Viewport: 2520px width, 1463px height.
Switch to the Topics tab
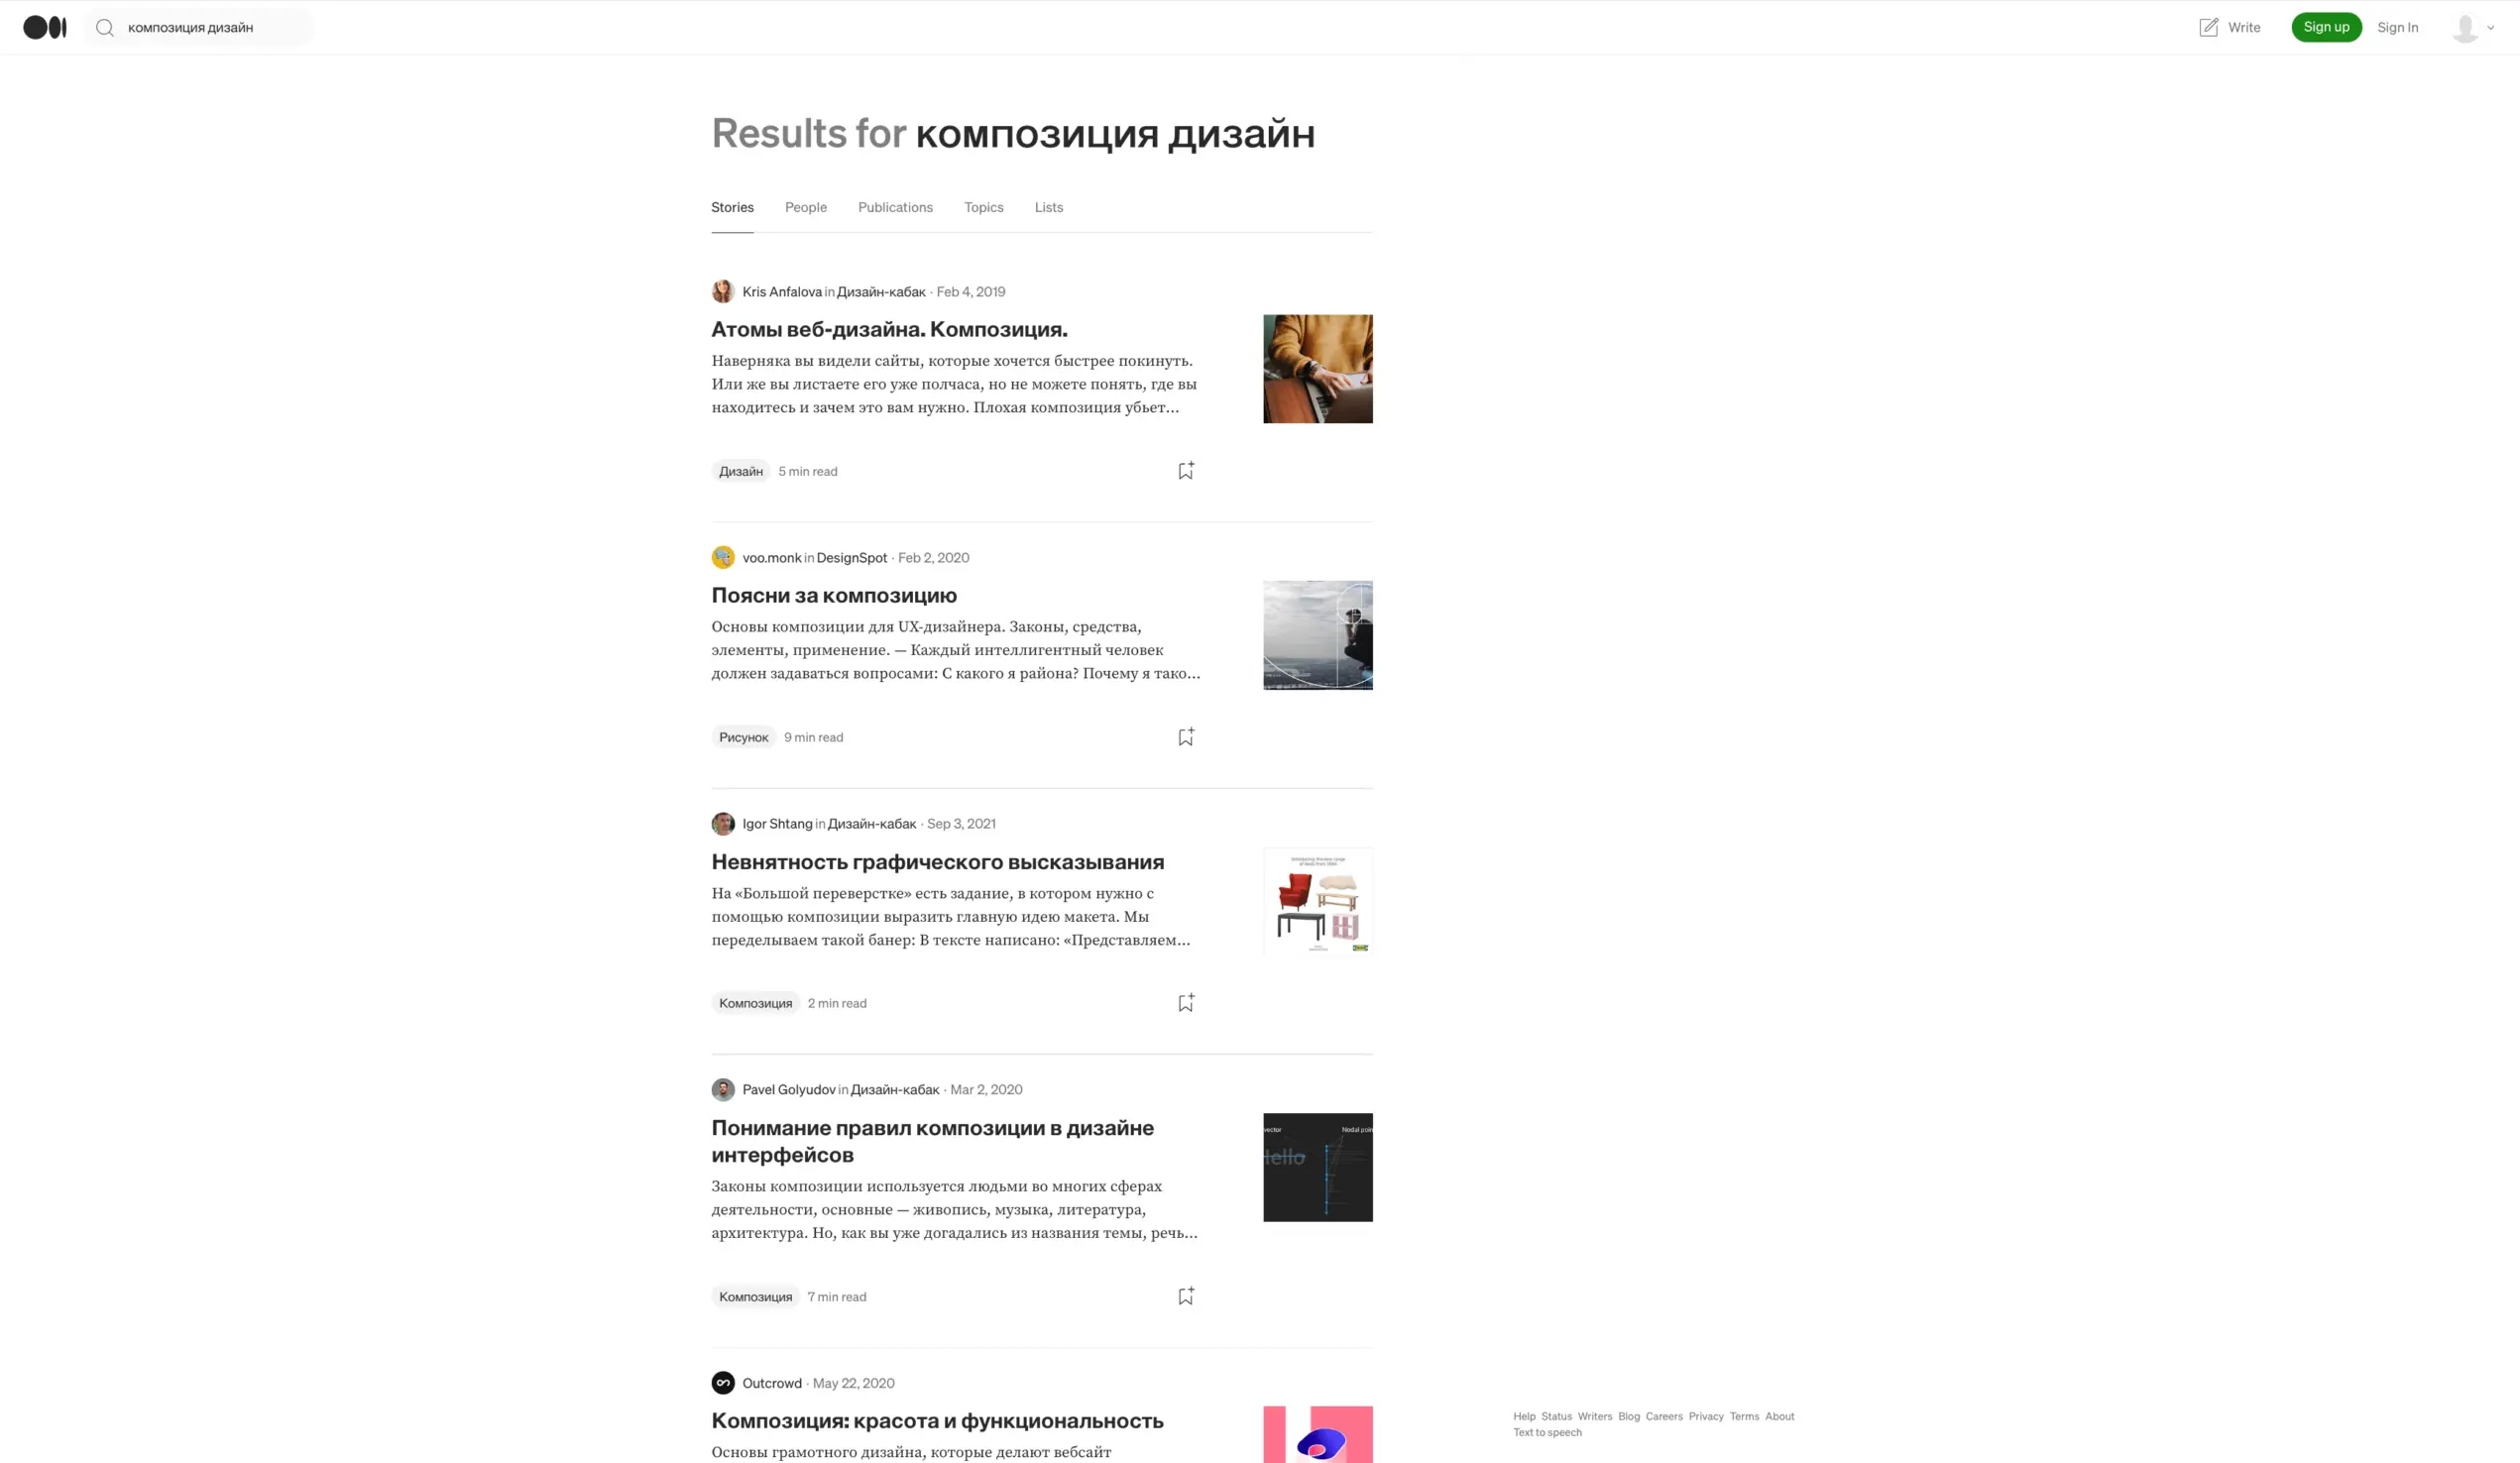pyautogui.click(x=984, y=207)
